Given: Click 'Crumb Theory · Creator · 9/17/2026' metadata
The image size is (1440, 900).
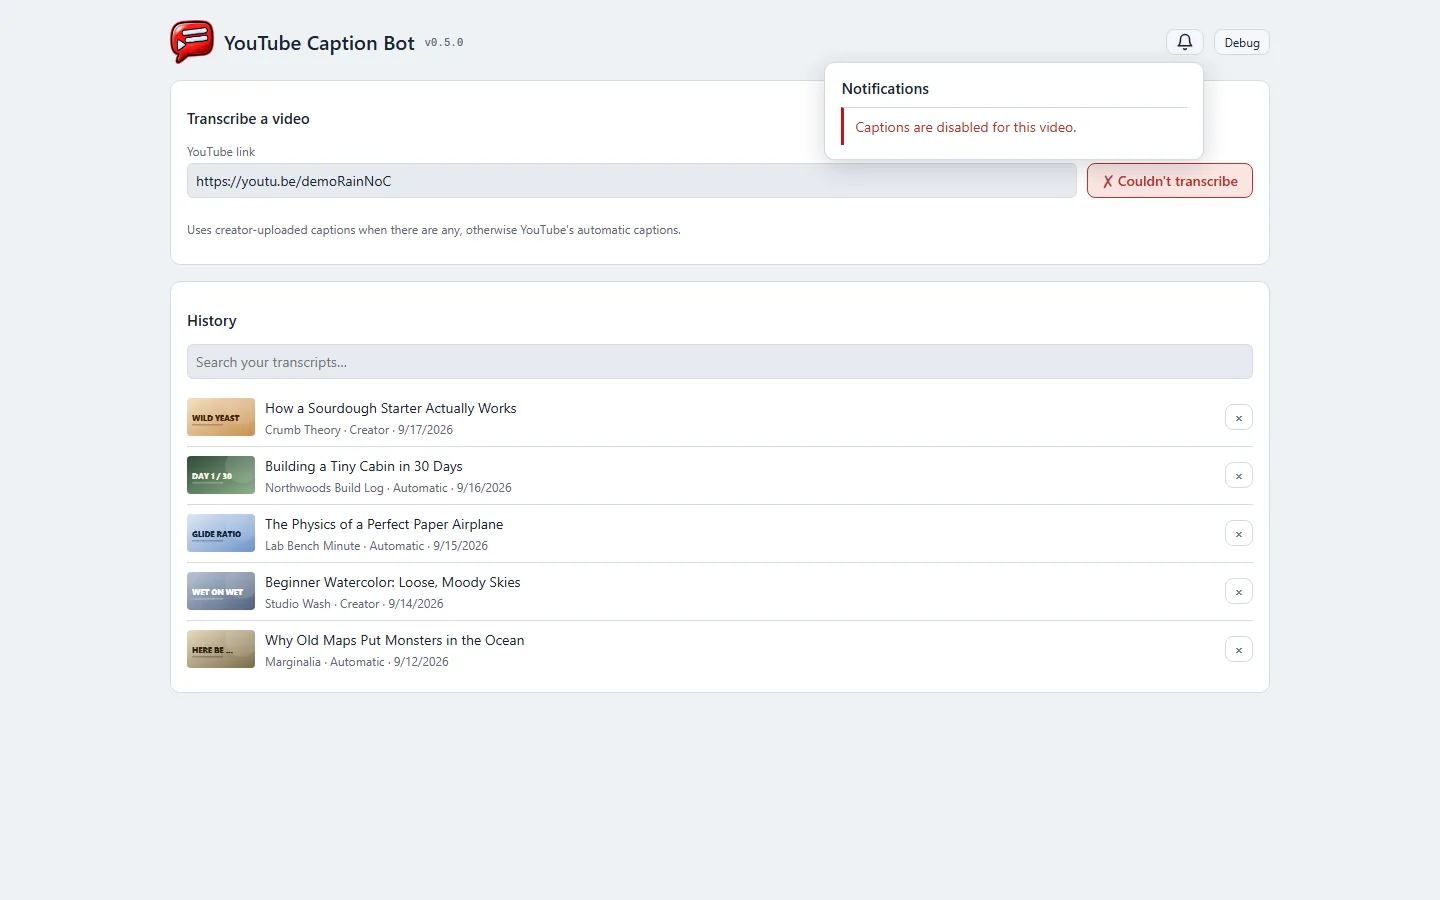Looking at the screenshot, I should [x=359, y=430].
